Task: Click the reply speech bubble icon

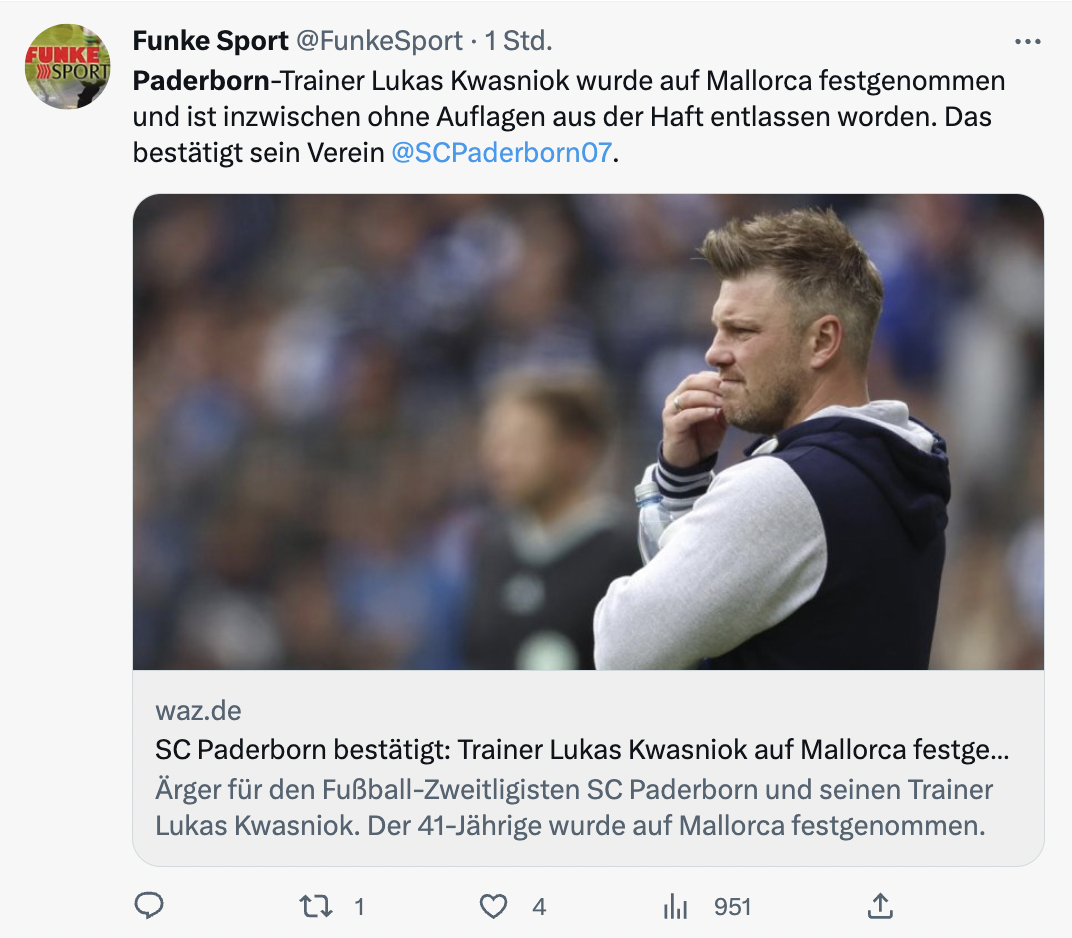Action: click(x=149, y=906)
